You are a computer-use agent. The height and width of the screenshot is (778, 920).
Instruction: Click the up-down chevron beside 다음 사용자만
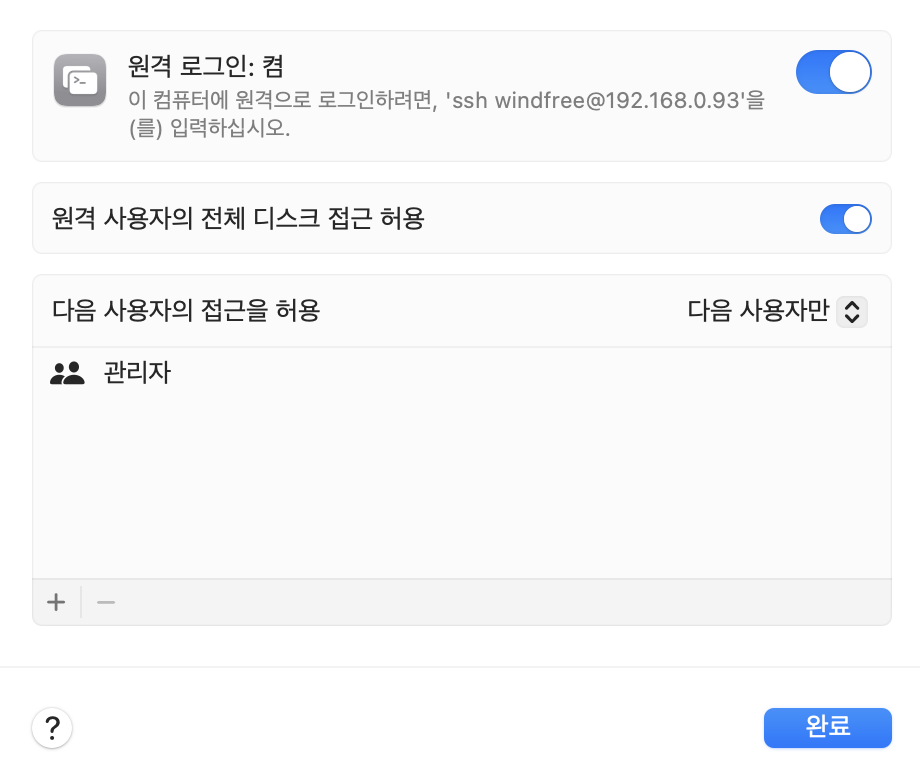point(851,312)
